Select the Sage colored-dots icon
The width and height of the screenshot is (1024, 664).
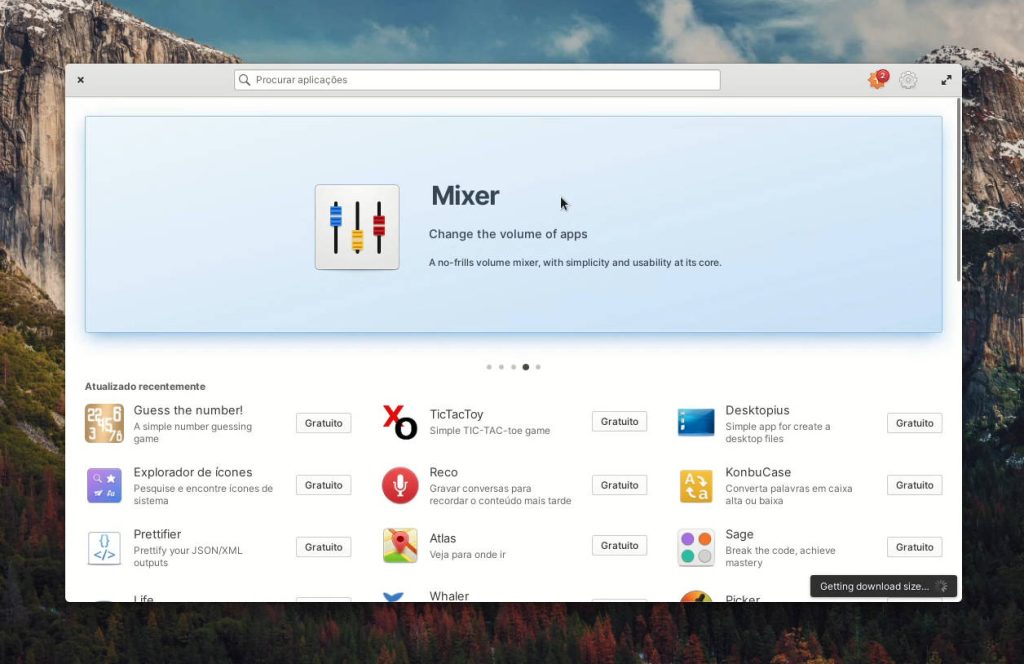coord(695,548)
